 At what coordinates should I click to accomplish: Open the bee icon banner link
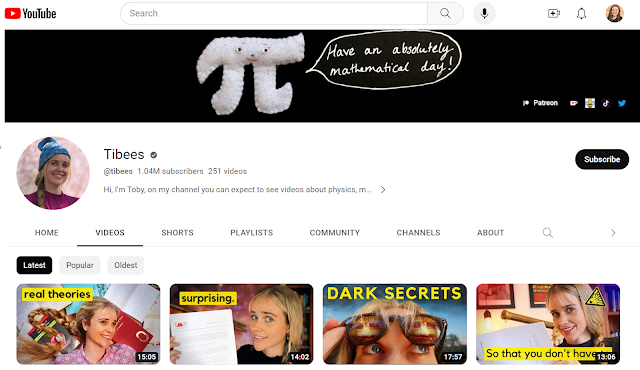point(589,103)
